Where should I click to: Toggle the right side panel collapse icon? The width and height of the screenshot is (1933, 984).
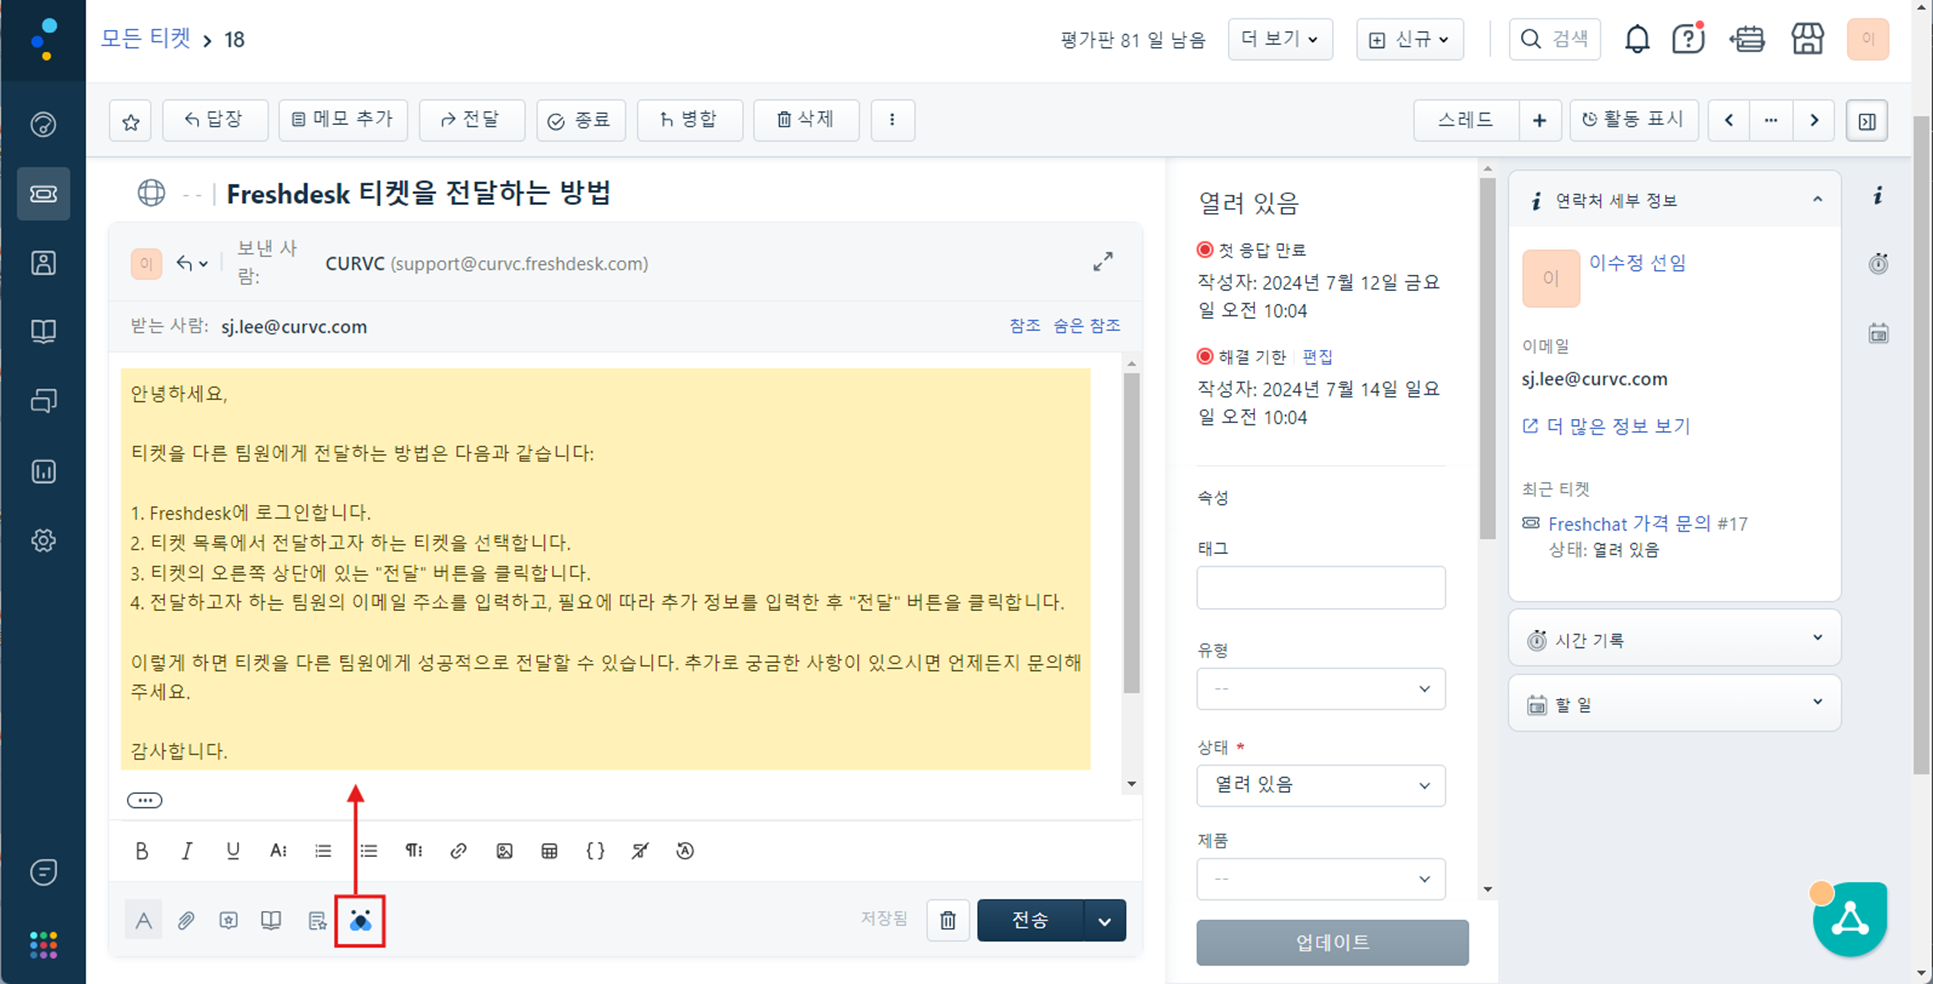pos(1867,121)
